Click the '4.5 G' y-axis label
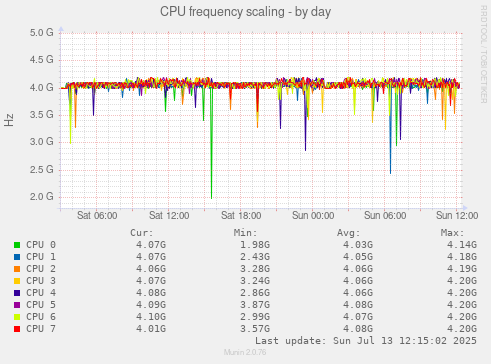This screenshot has width=491, height=364. pyautogui.click(x=41, y=60)
